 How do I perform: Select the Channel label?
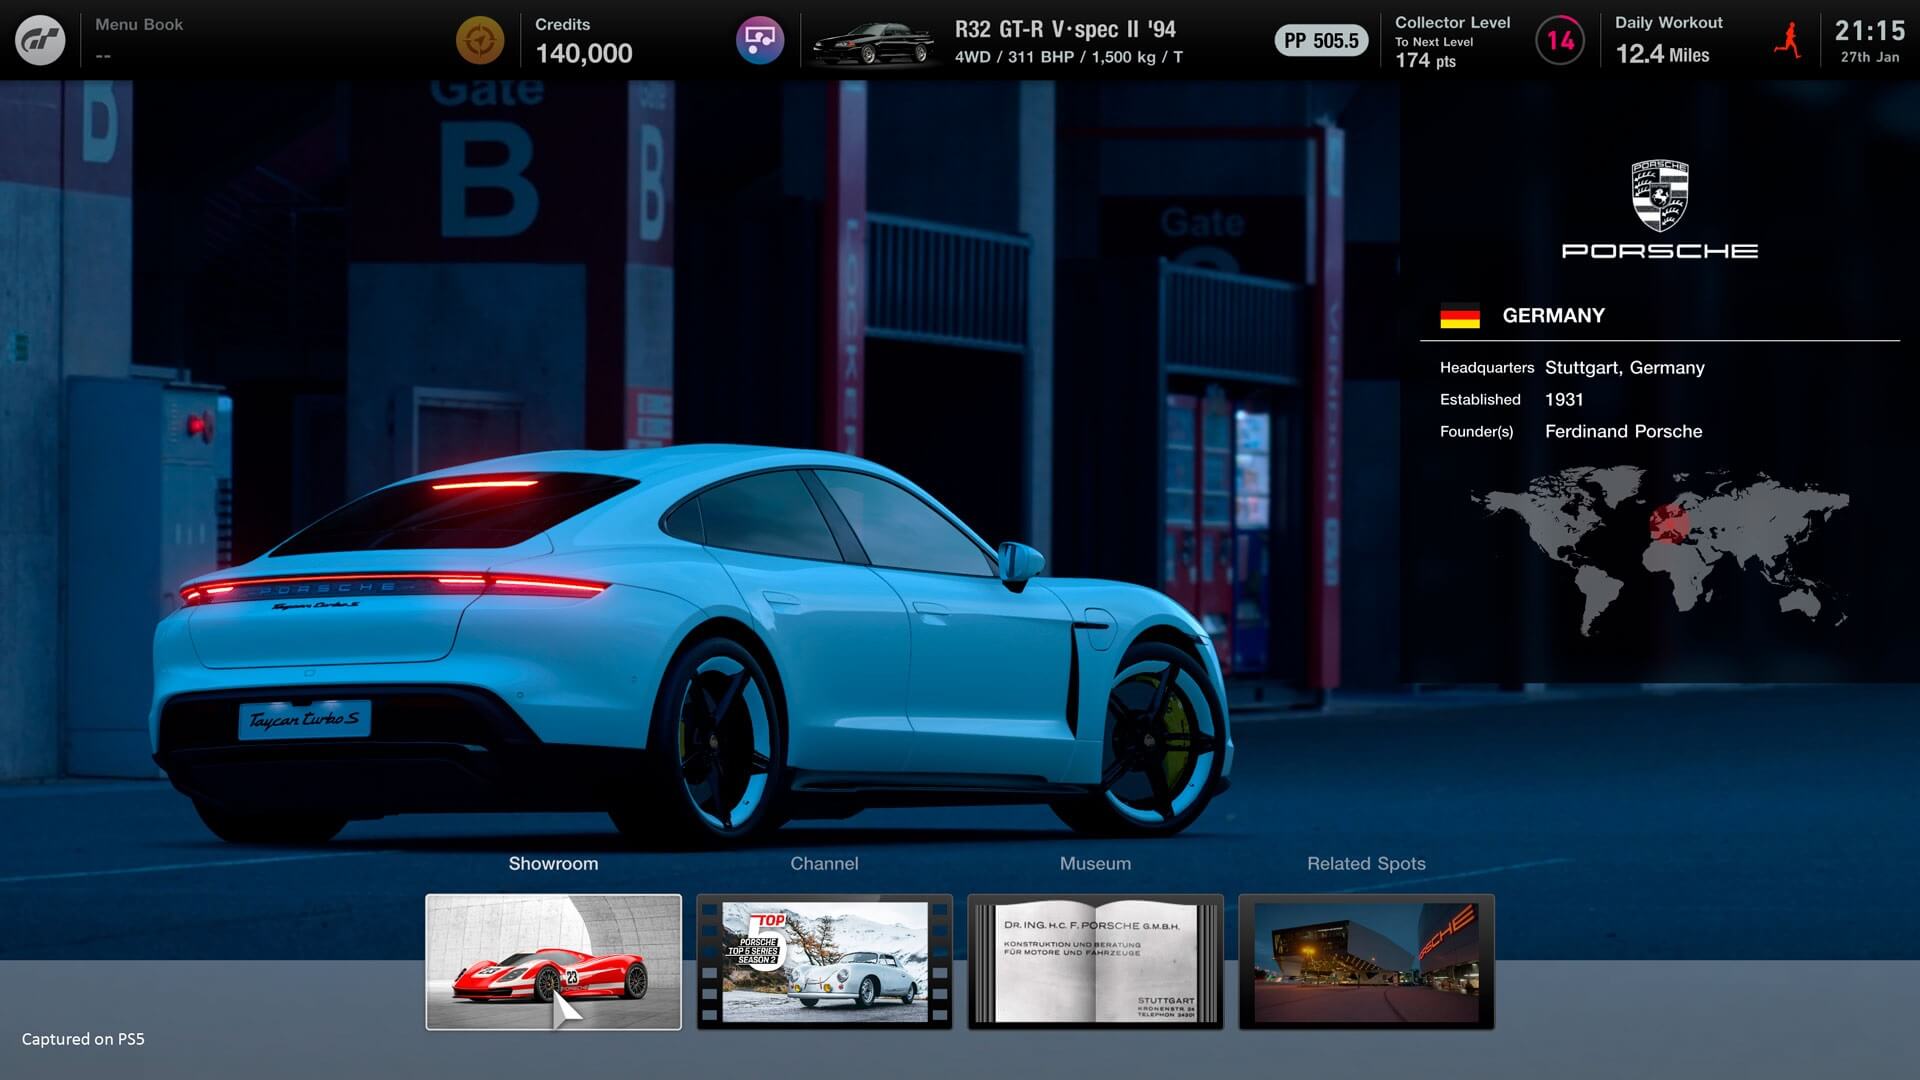click(x=824, y=863)
